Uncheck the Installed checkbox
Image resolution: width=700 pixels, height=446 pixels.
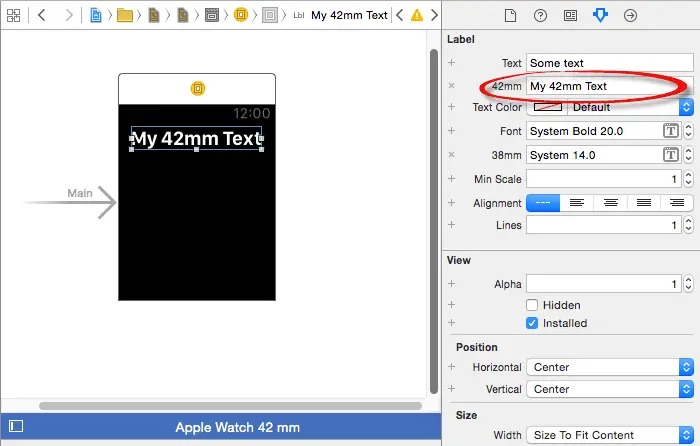[533, 323]
